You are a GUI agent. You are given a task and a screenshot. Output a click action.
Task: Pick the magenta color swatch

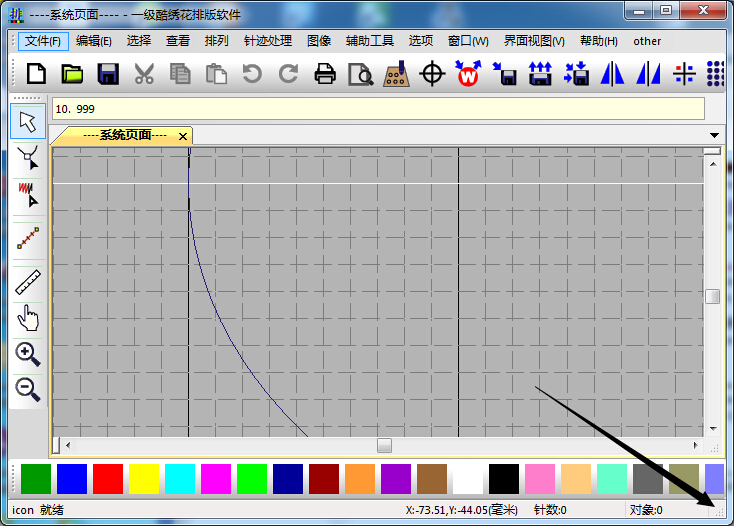[x=216, y=479]
